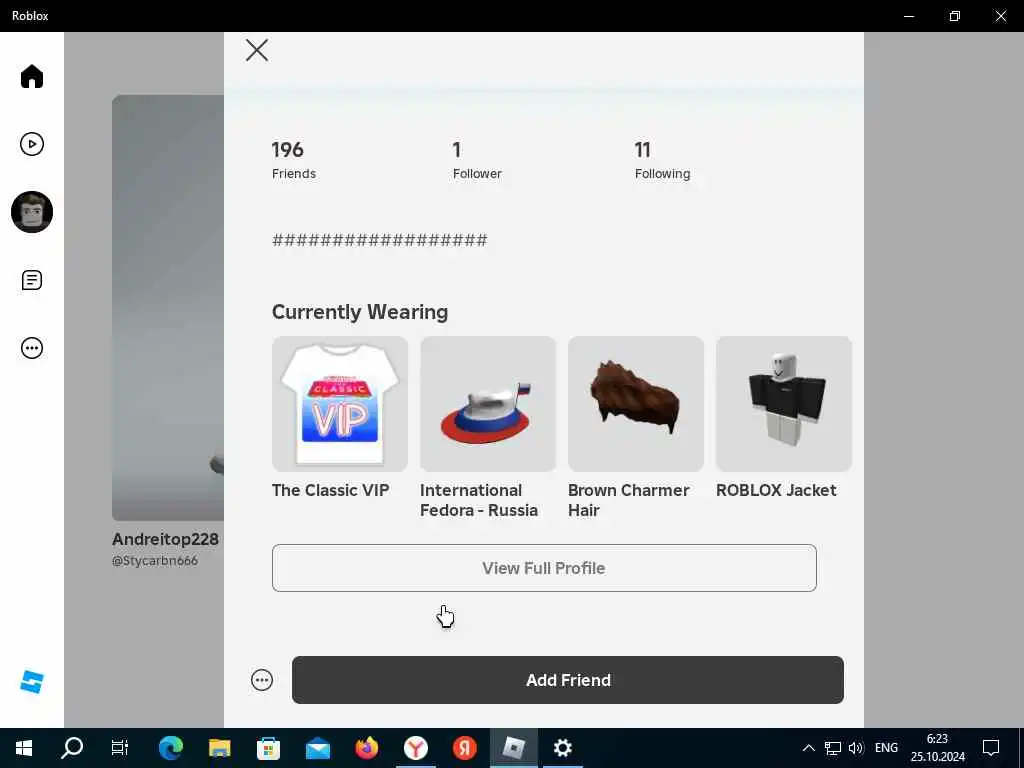Switch ENG input language indicator

886,748
